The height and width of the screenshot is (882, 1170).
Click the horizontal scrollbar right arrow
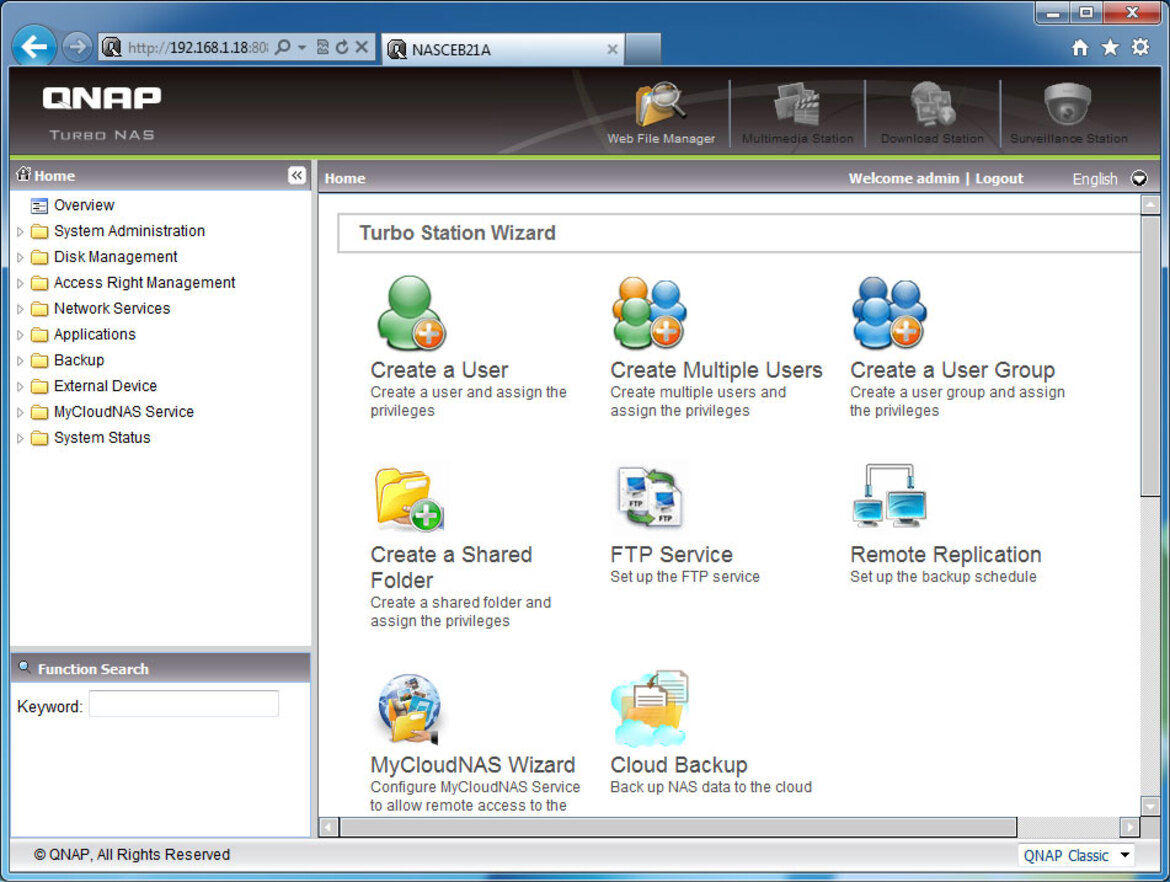tap(1130, 827)
